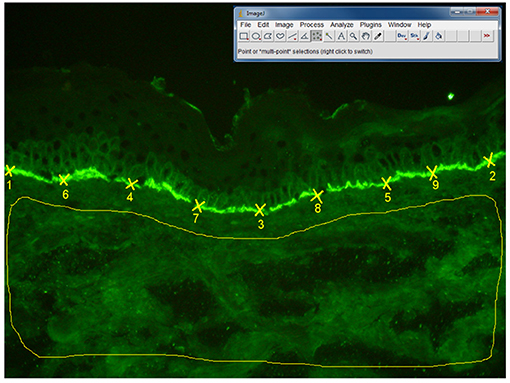The width and height of the screenshot is (510, 383).
Task: Pick the Color picker eyedropper tool
Action: 378,36
